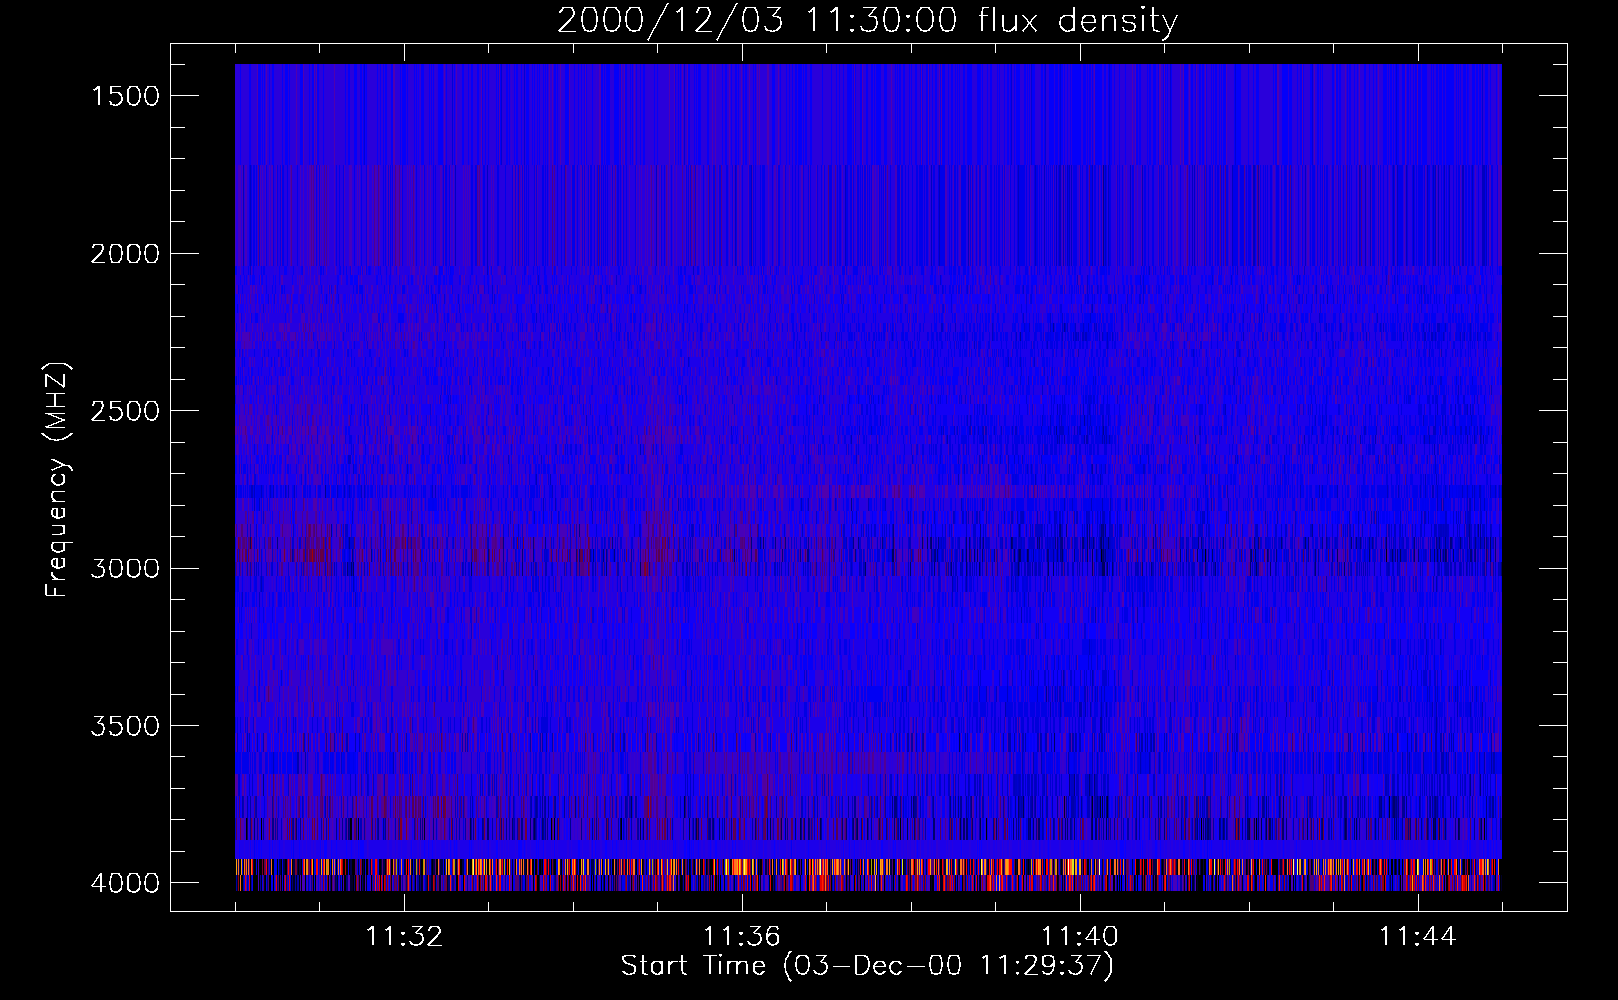The height and width of the screenshot is (1000, 1618).
Task: Click the 3000 frequency tick label
Action: click(125, 569)
